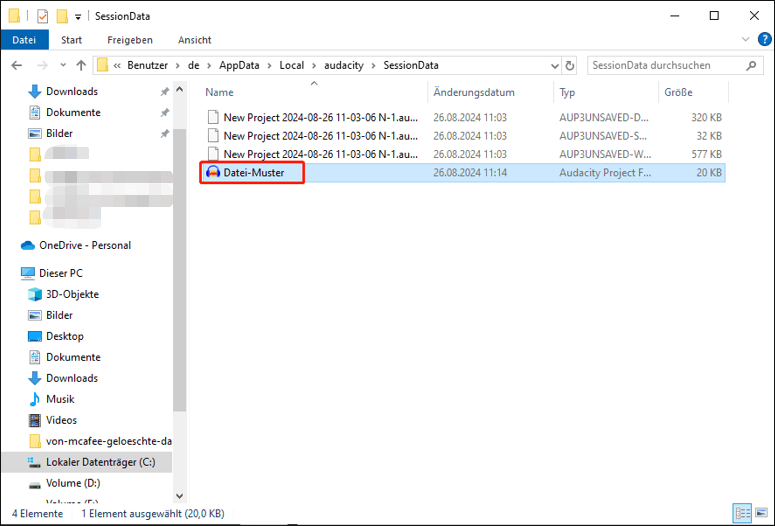Click AUP3UNSAVED-W... type cell
775x526 pixels.
(x=605, y=154)
